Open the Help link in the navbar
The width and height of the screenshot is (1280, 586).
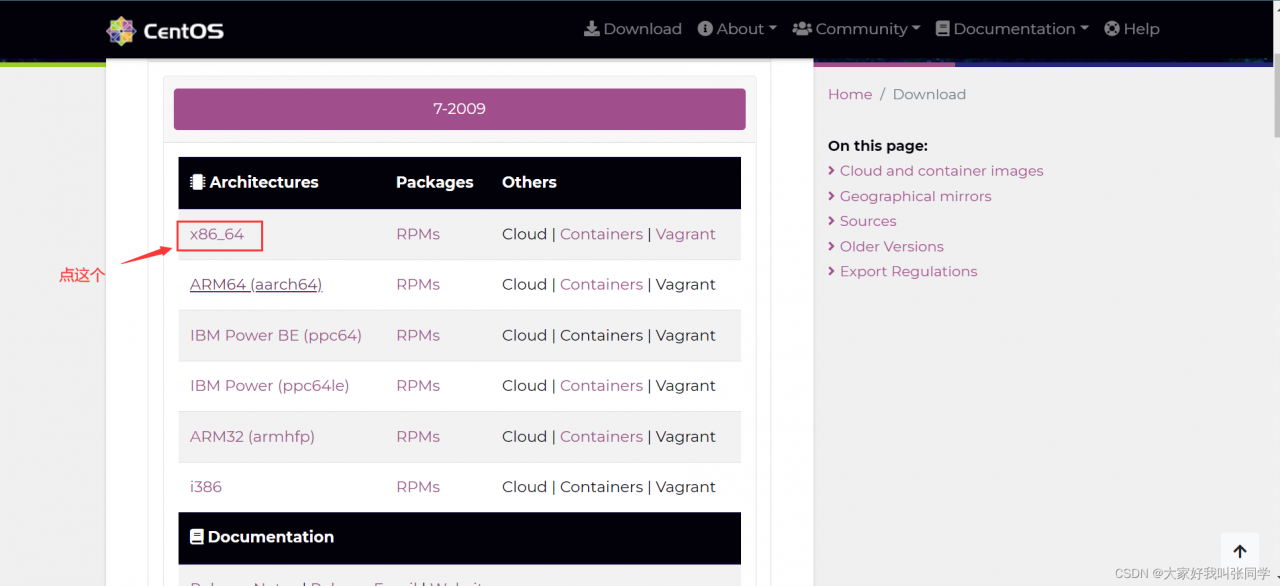pyautogui.click(x=1132, y=29)
